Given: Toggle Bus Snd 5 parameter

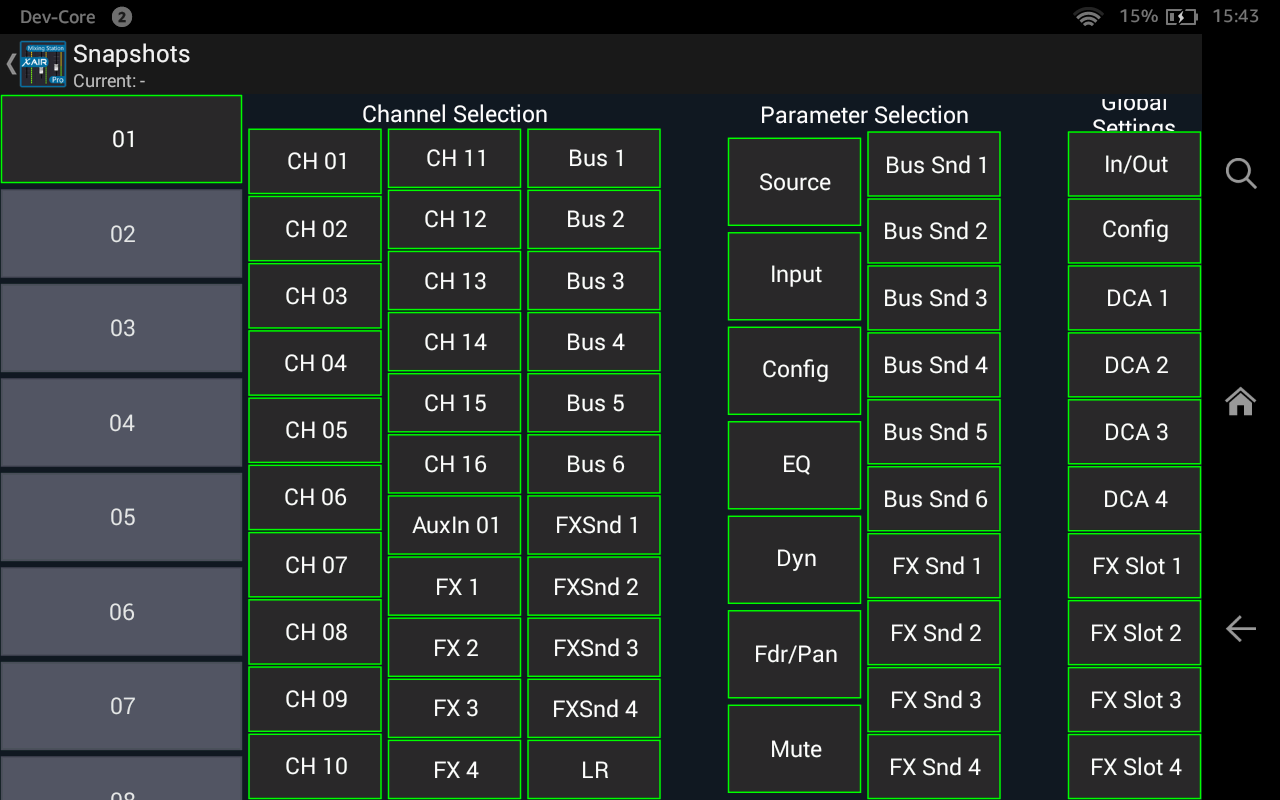Looking at the screenshot, I should (934, 432).
